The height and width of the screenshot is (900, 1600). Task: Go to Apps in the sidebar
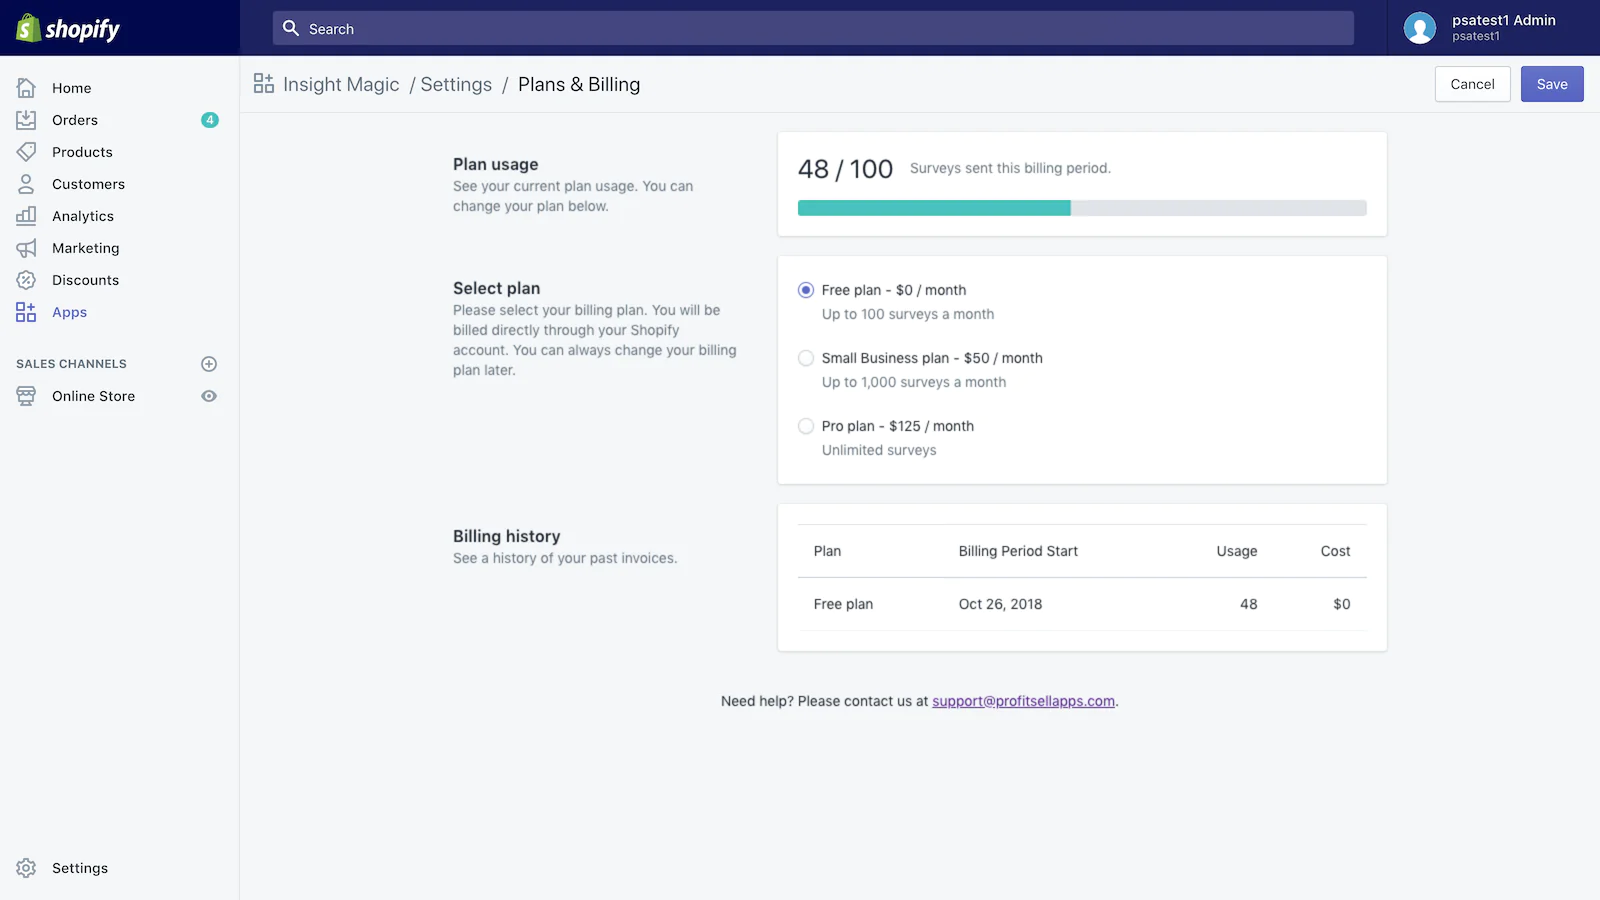point(69,312)
